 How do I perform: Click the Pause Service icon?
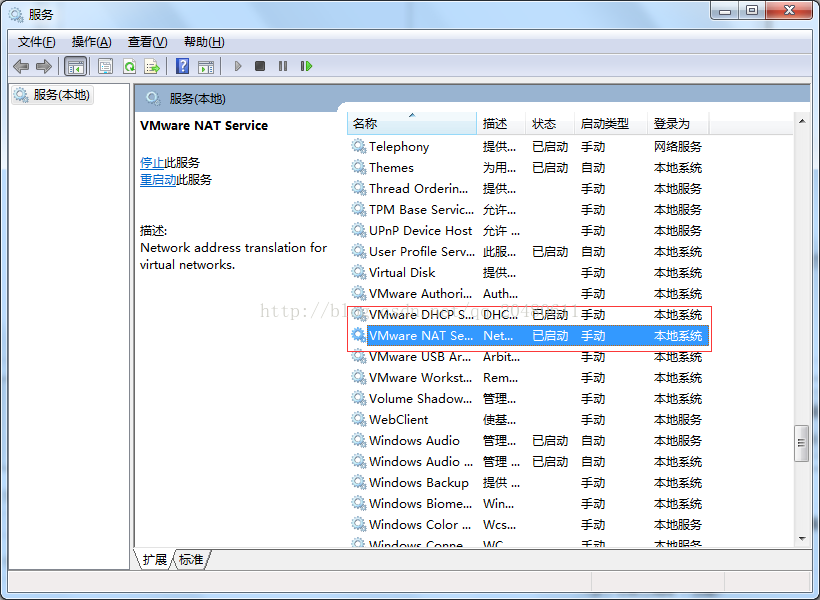coord(283,66)
